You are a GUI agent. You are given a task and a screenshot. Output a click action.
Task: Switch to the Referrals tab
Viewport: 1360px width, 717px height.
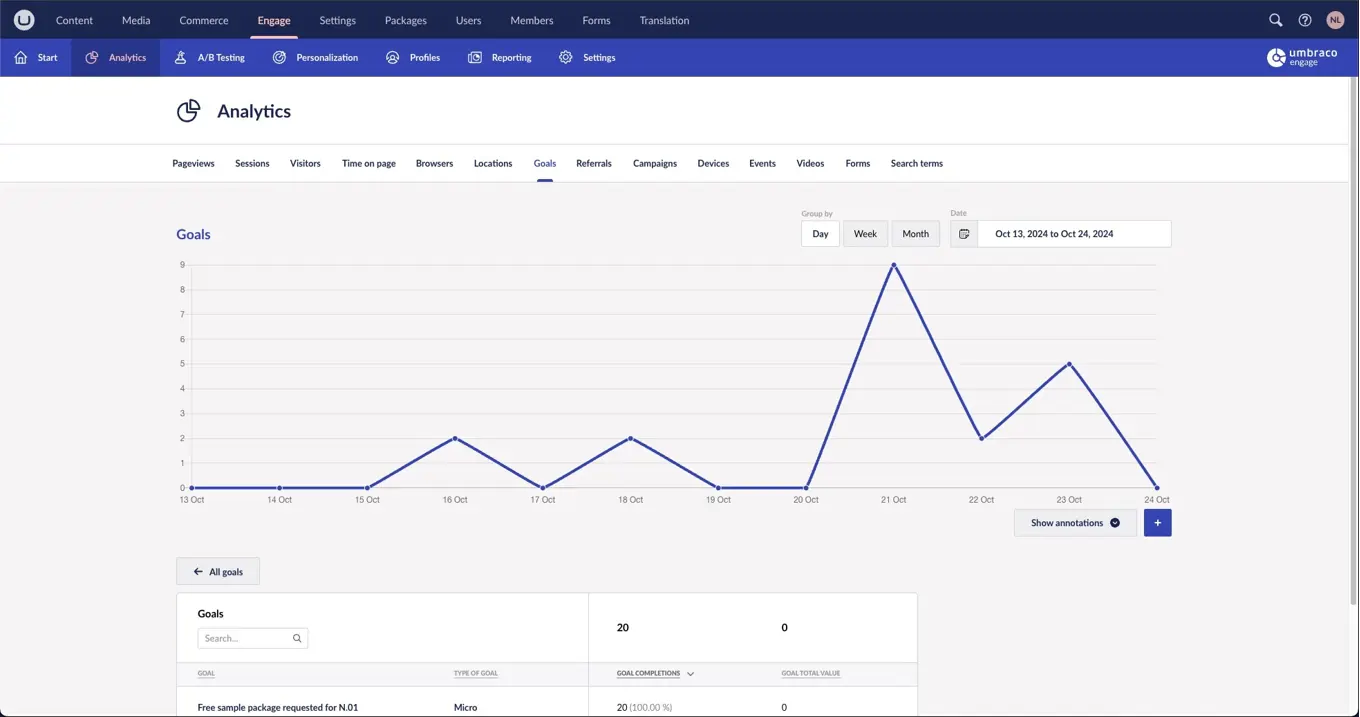pos(594,163)
